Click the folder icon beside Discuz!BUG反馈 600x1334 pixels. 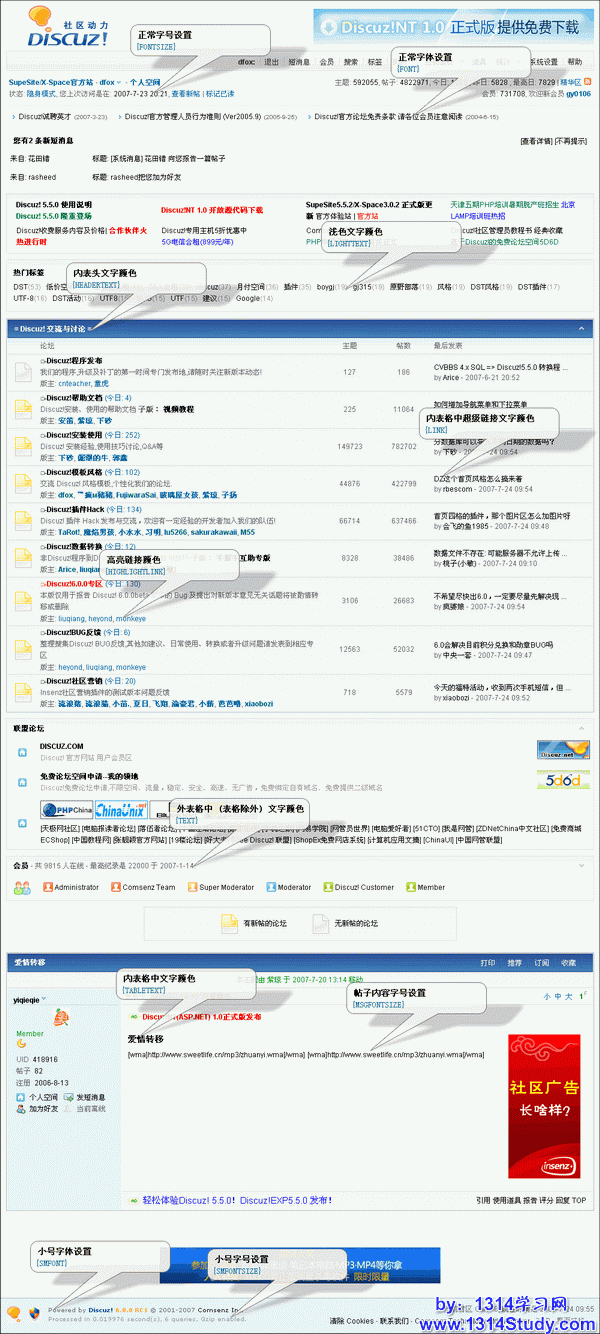coord(23,649)
